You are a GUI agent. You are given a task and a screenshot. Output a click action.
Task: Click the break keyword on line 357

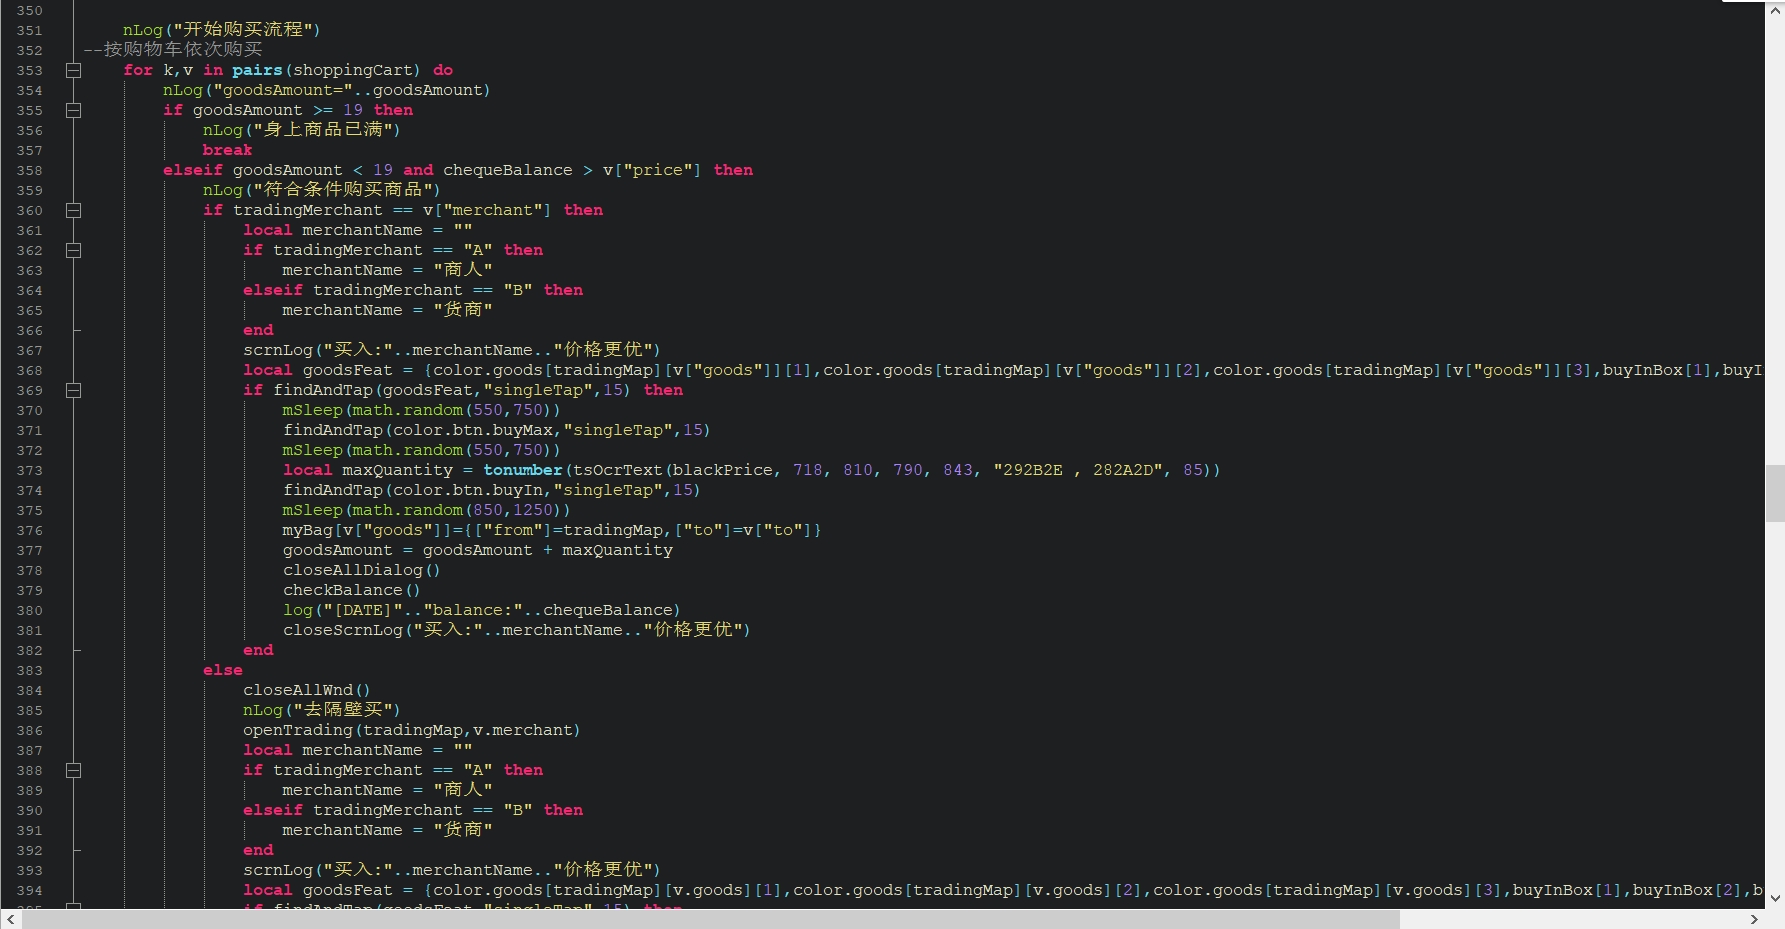(227, 150)
